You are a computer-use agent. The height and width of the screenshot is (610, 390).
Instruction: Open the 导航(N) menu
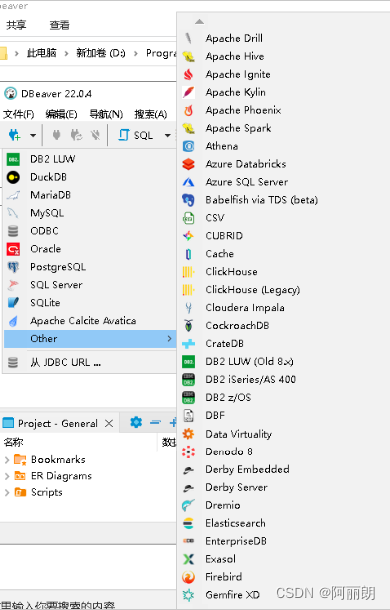click(x=106, y=114)
